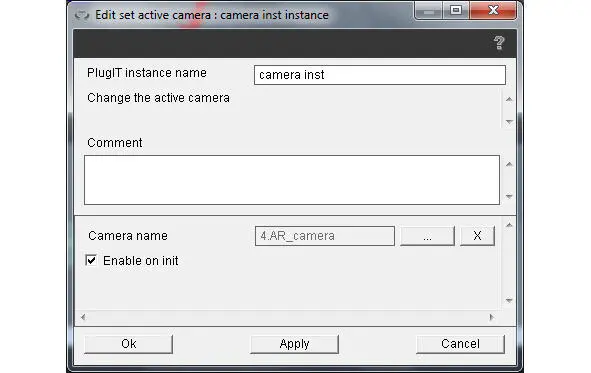Click the 'Camera name' label
The height and width of the screenshot is (373, 591).
click(x=128, y=236)
